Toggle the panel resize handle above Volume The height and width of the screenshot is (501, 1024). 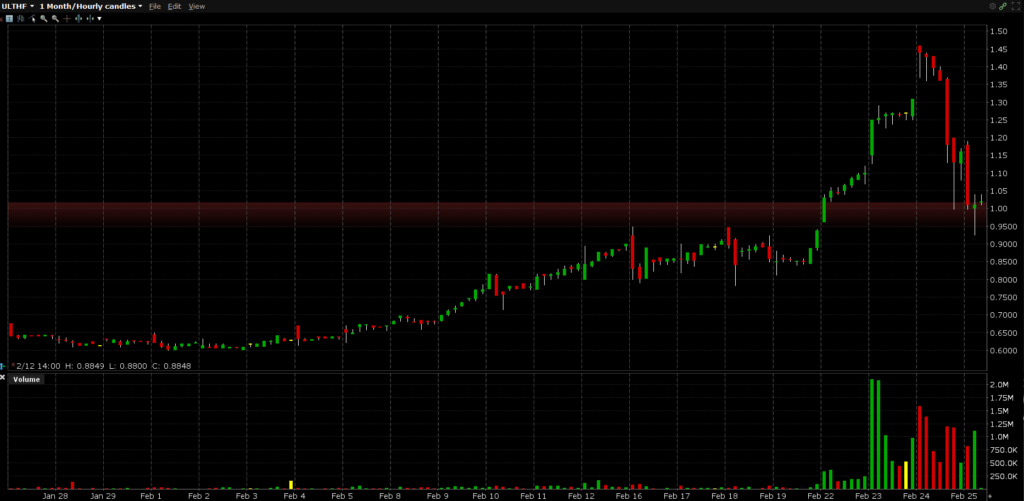(x=3, y=366)
